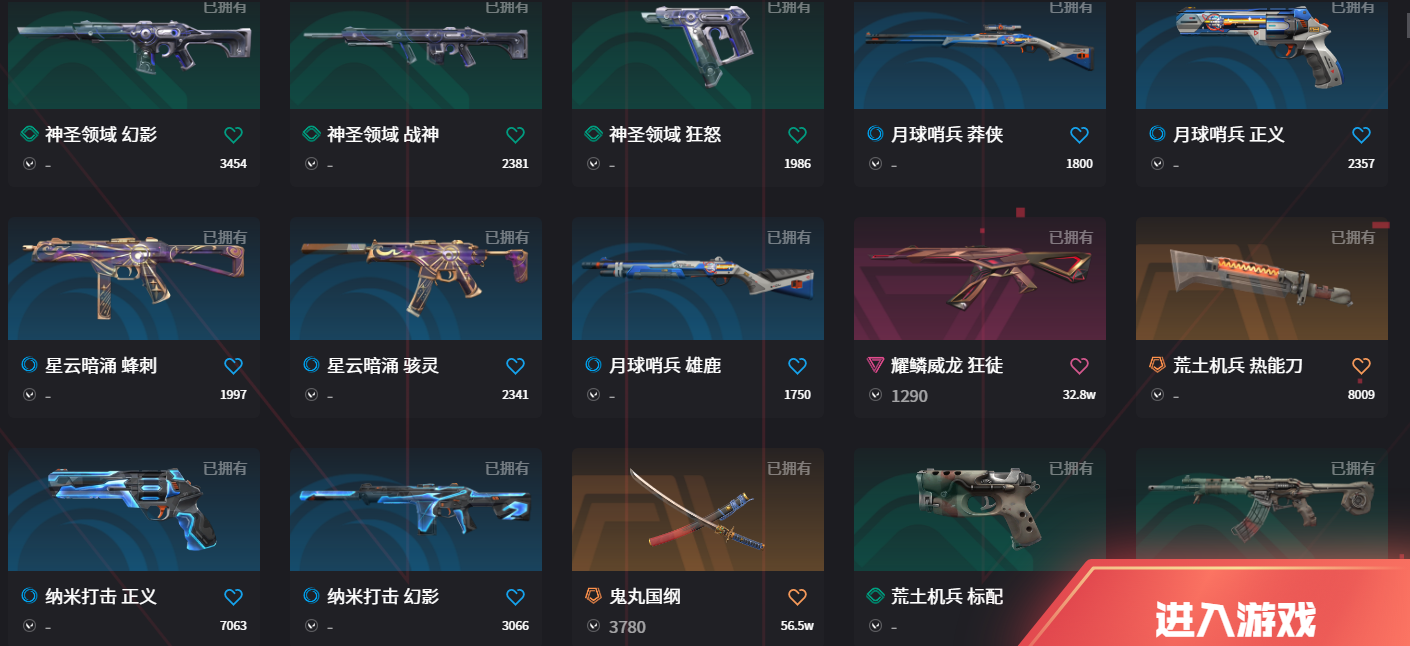
Task: Click orange tier icon beside 荒土机兵 热能刀
Action: (x=1157, y=365)
